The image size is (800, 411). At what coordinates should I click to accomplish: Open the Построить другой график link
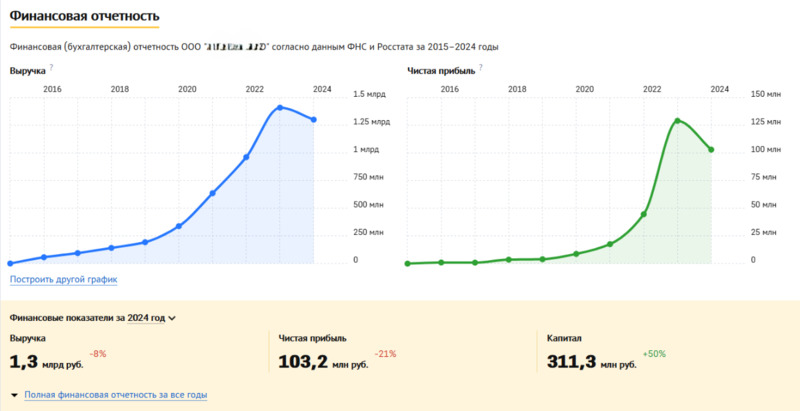(x=63, y=279)
